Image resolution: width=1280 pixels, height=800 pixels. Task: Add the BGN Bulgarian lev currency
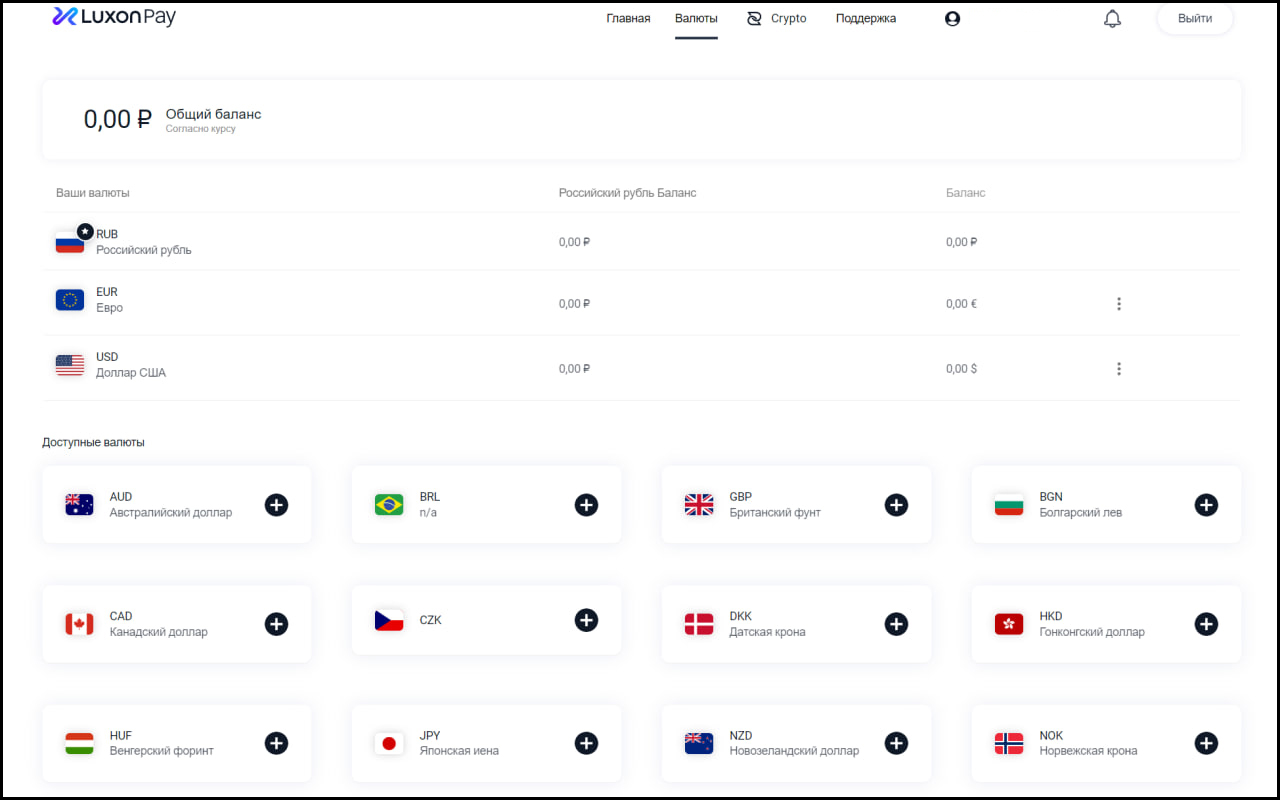(1206, 505)
